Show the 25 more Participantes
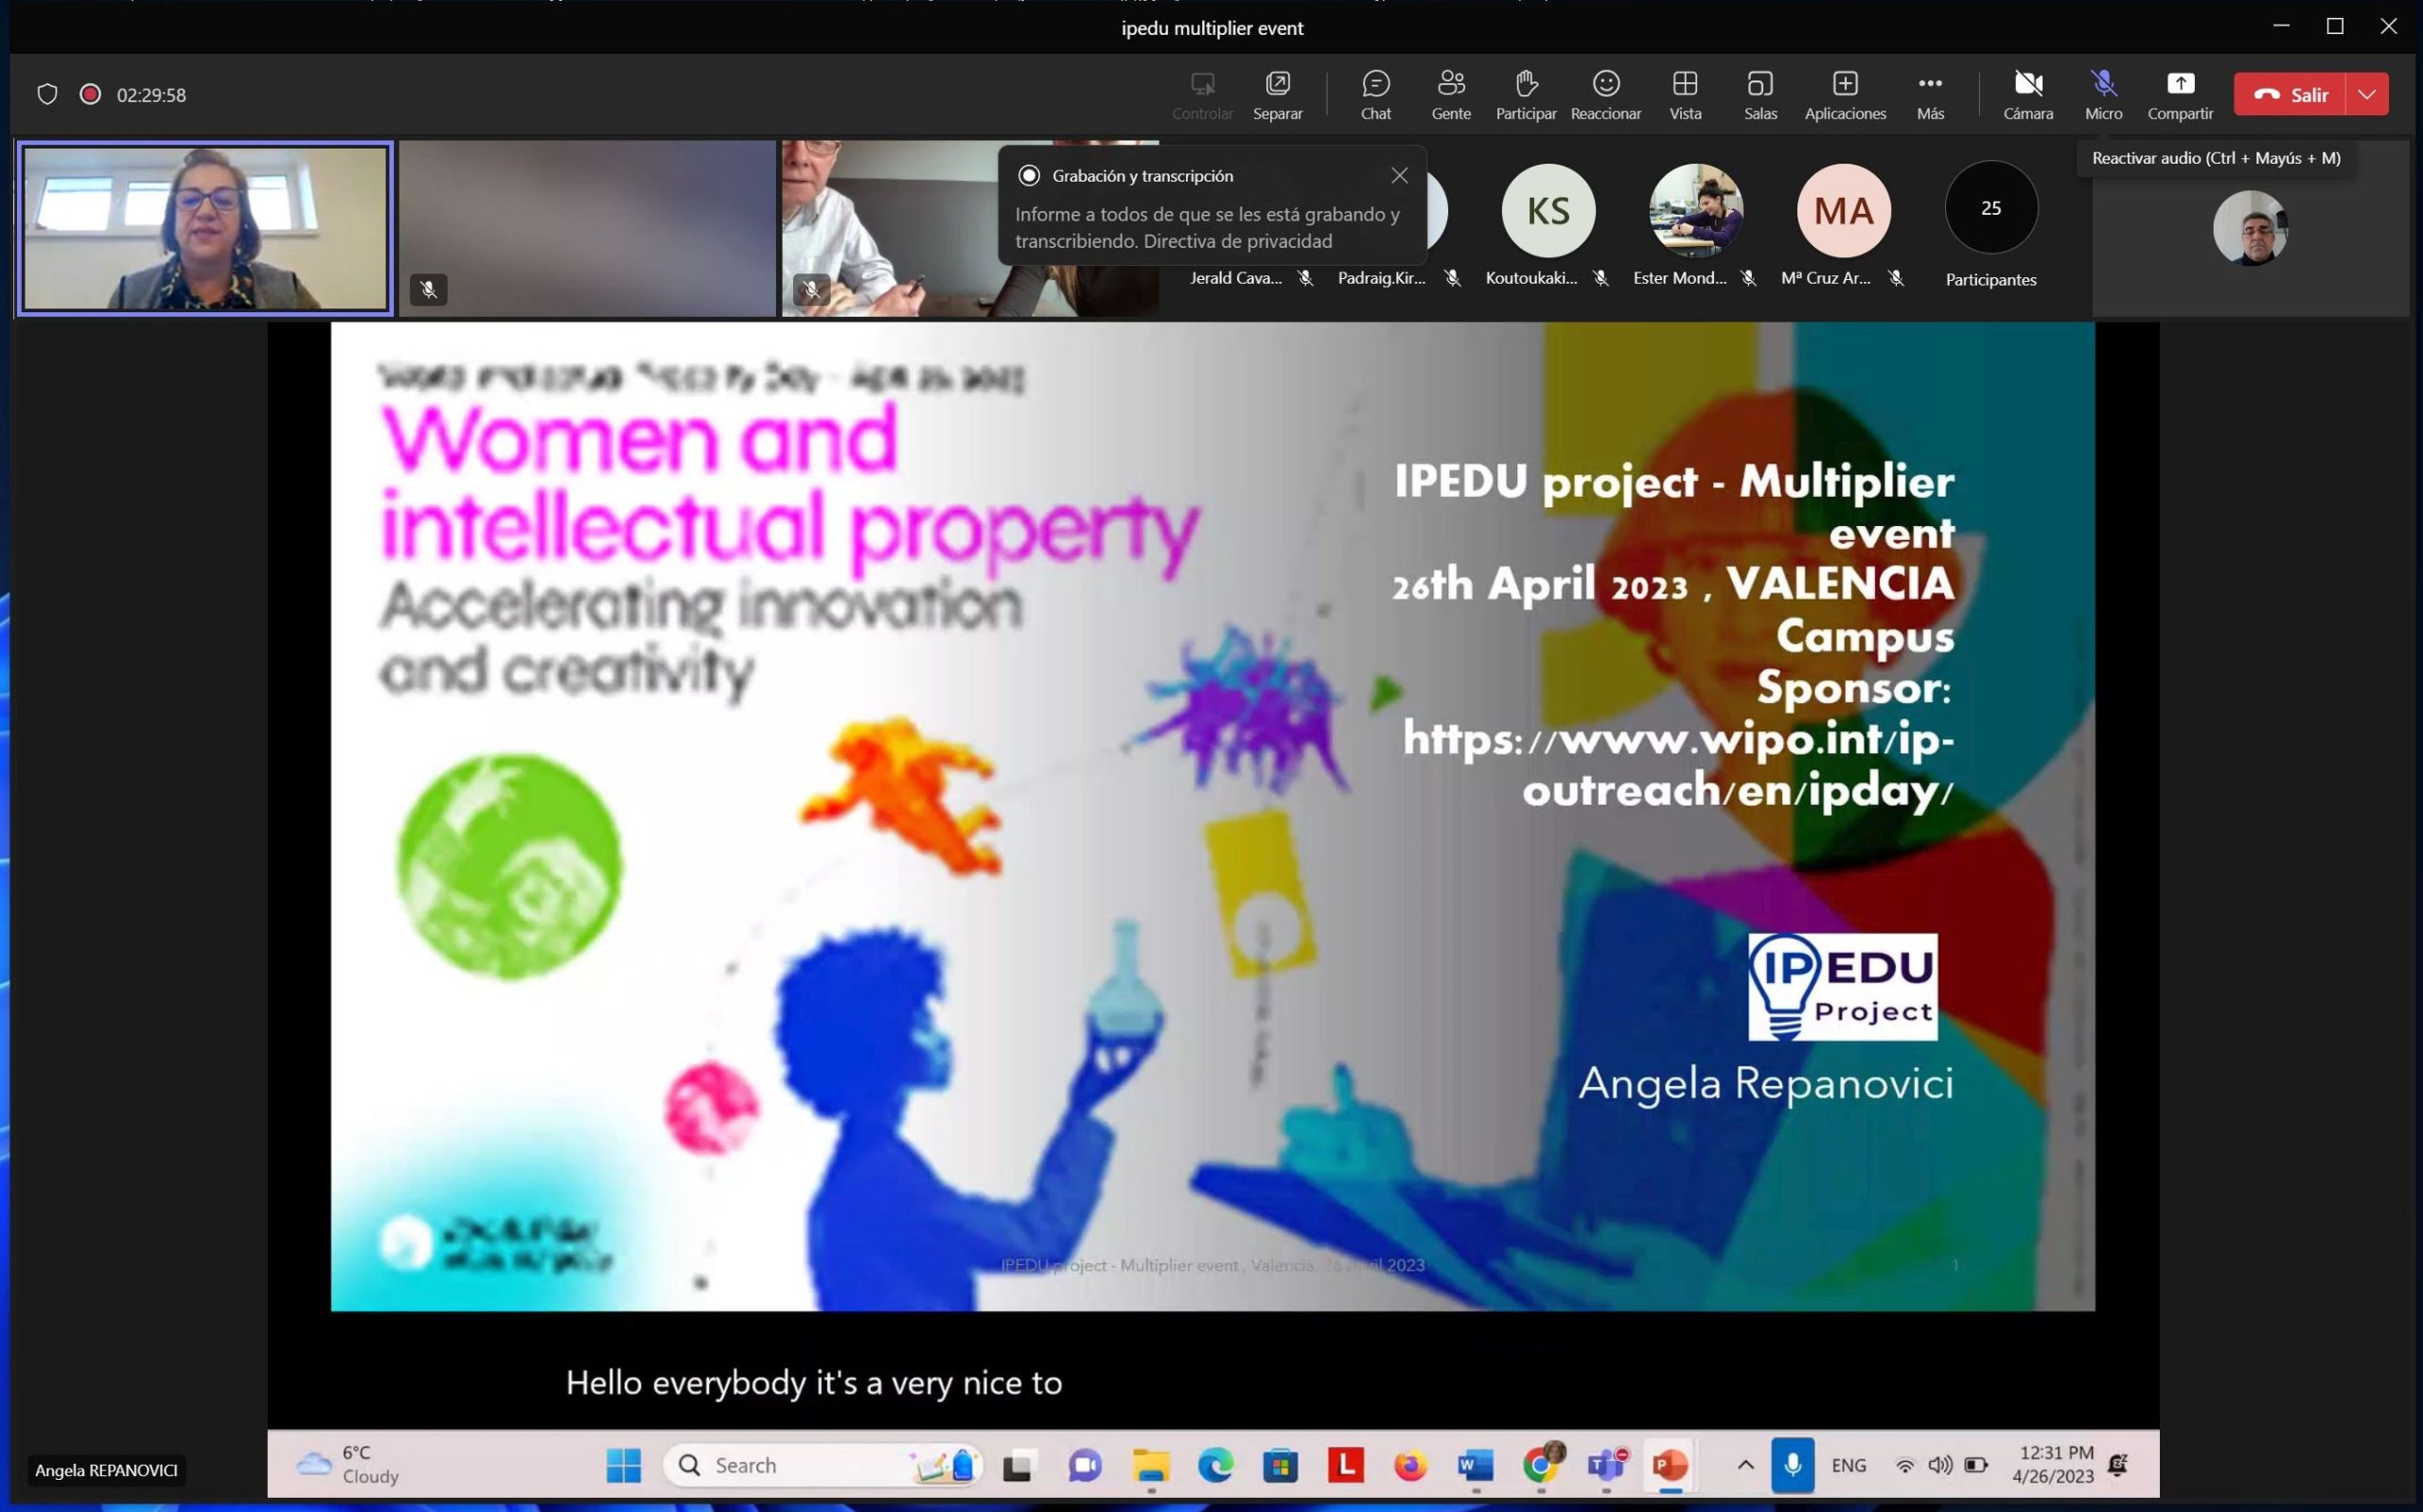Viewport: 2423px width, 1512px height. pyautogui.click(x=1990, y=209)
